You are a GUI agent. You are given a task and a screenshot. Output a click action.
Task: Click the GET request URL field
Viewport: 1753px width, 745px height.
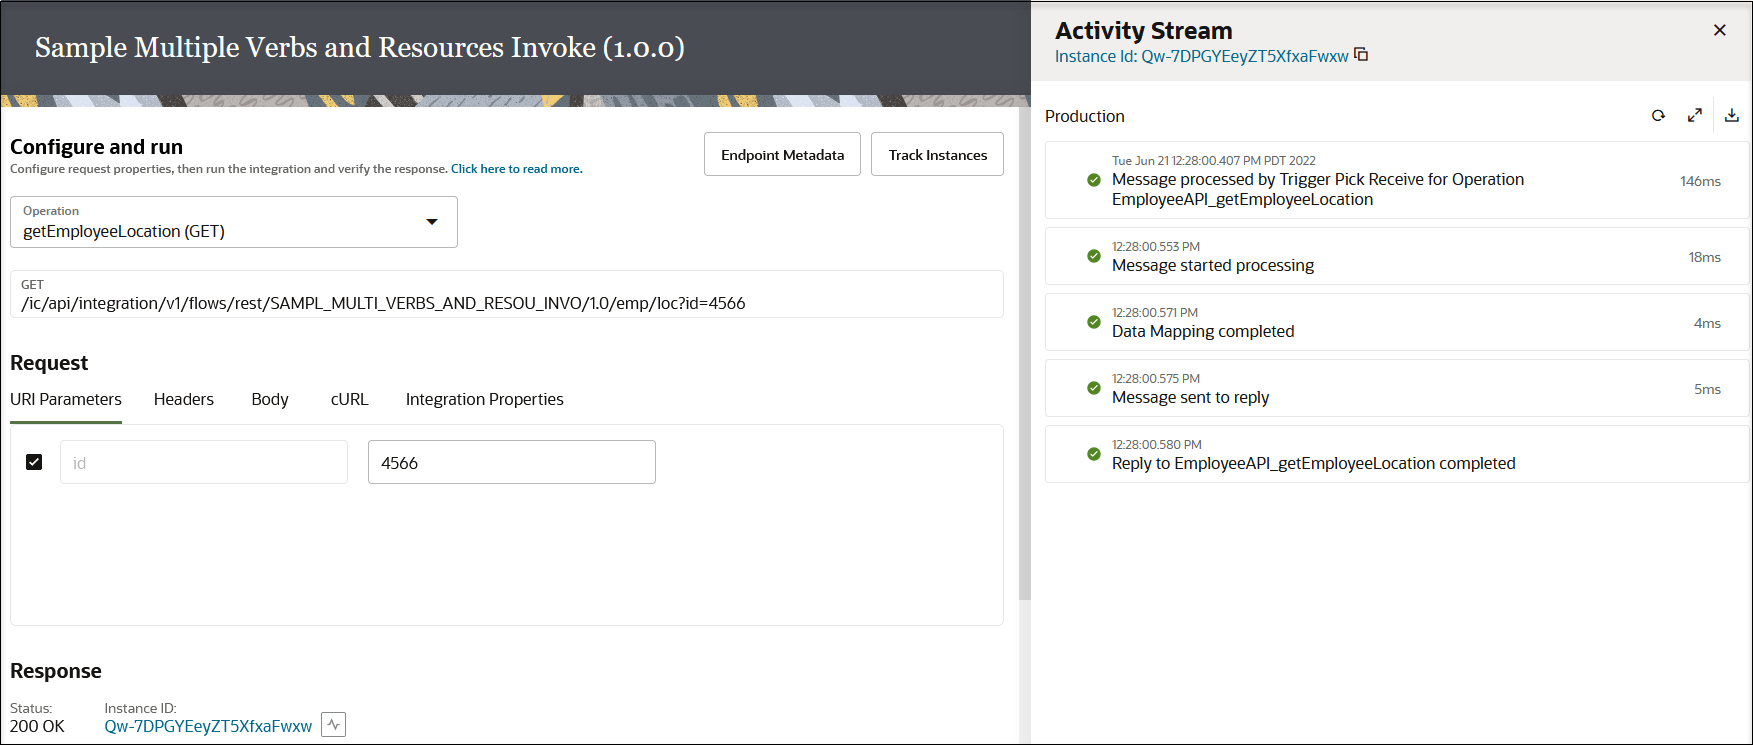point(507,294)
